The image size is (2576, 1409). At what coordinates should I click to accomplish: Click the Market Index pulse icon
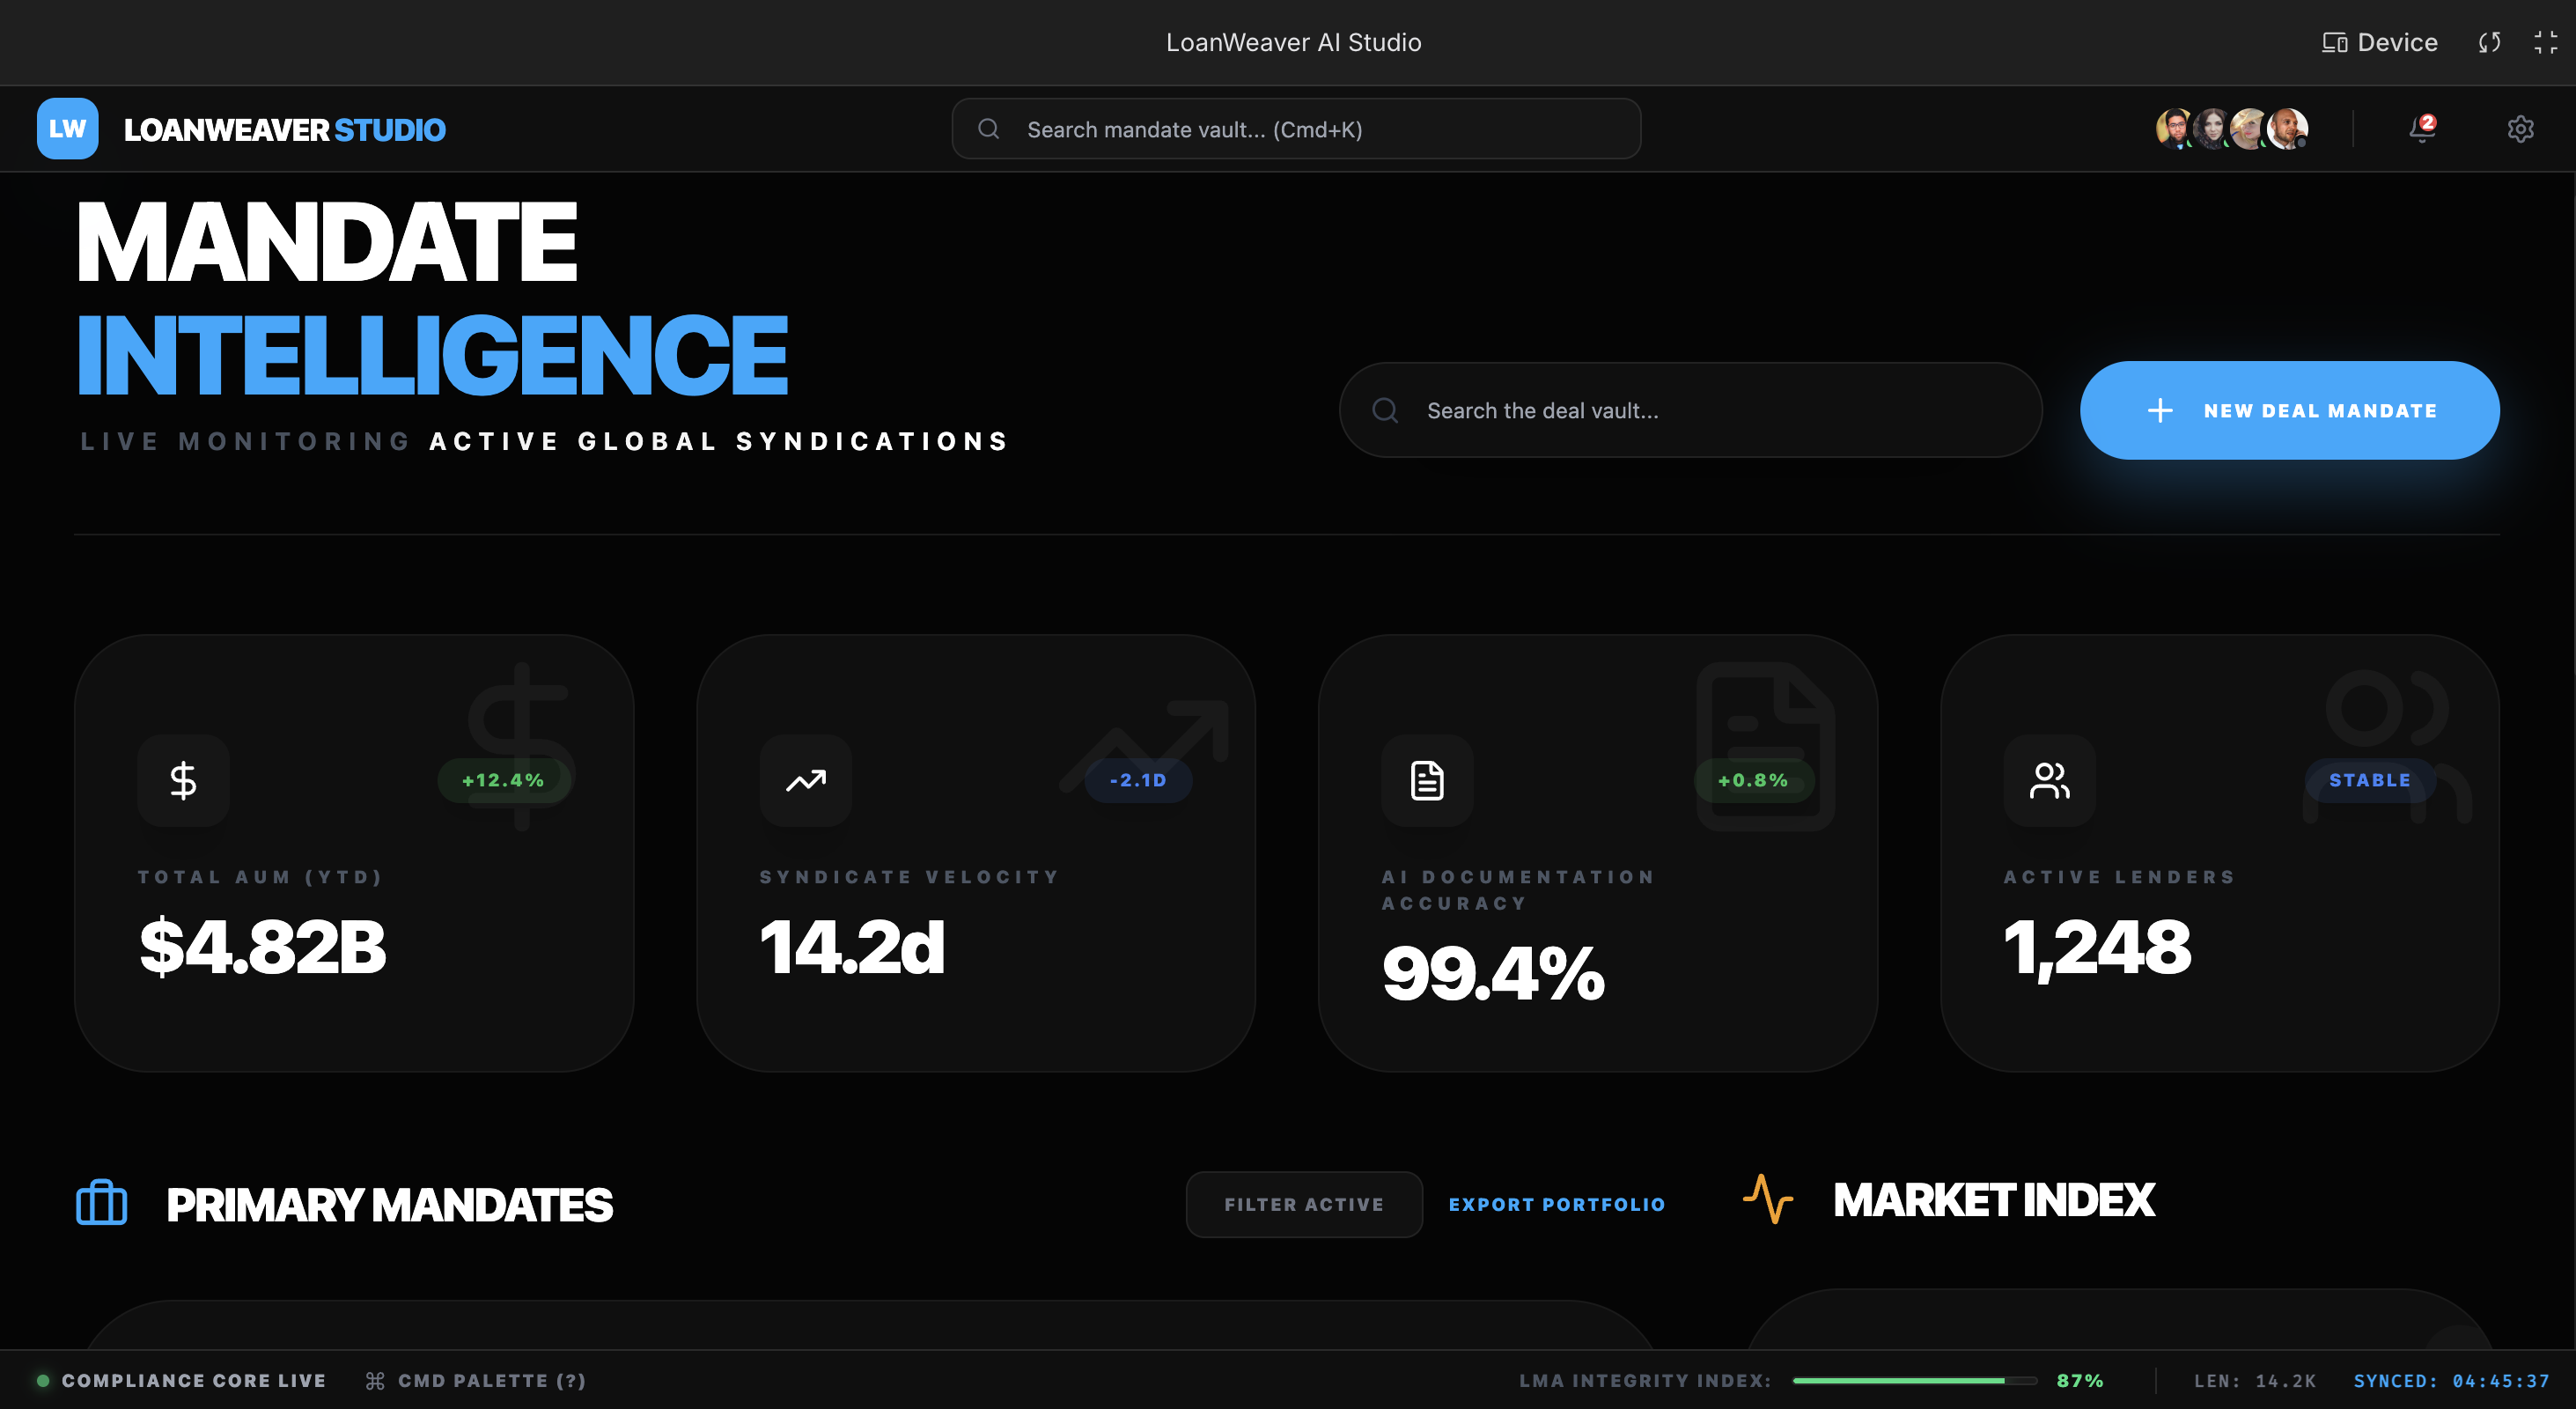[1767, 1199]
